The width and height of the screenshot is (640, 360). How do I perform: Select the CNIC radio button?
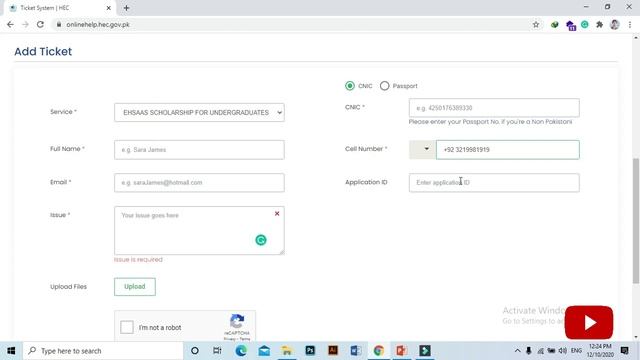[x=350, y=86]
